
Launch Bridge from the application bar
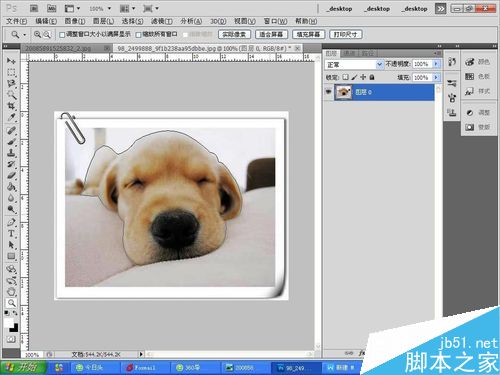pos(34,8)
